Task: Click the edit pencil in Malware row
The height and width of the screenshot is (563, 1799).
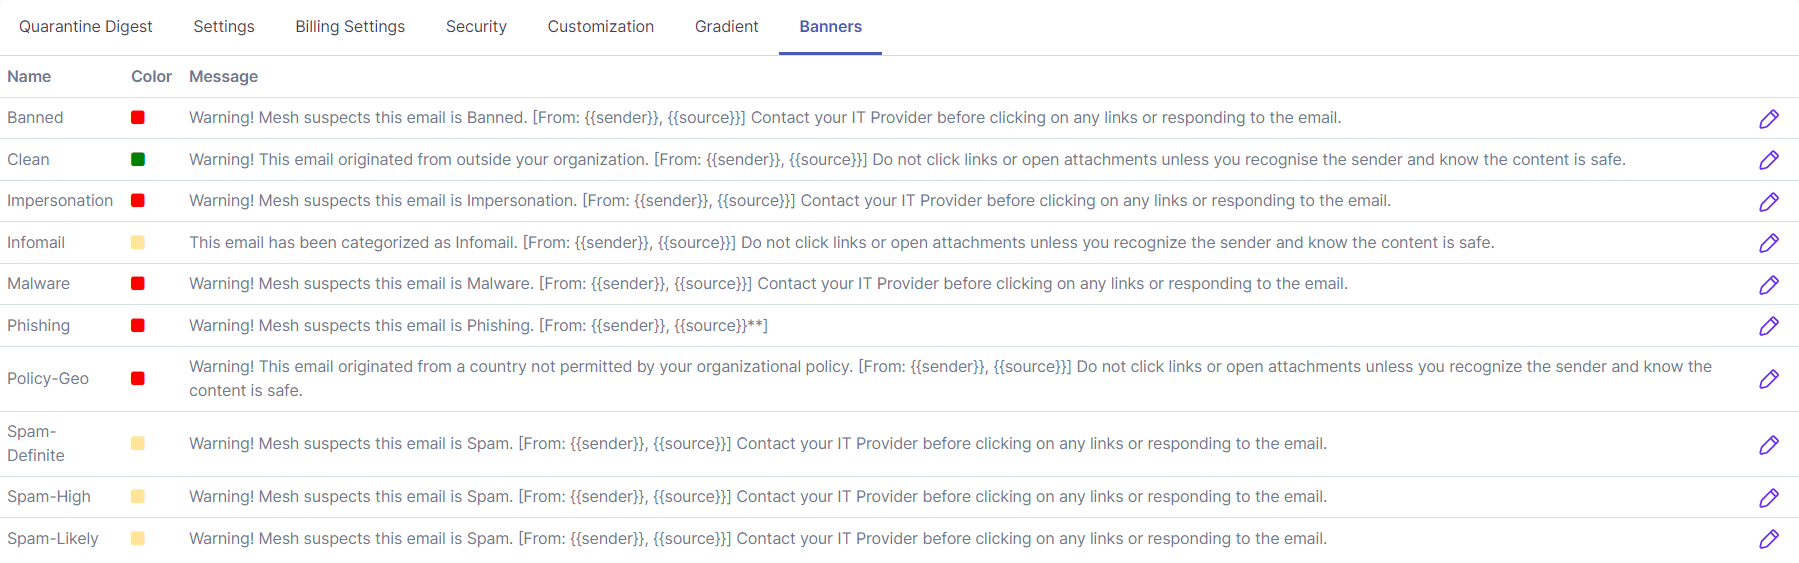Action: pyautogui.click(x=1768, y=285)
